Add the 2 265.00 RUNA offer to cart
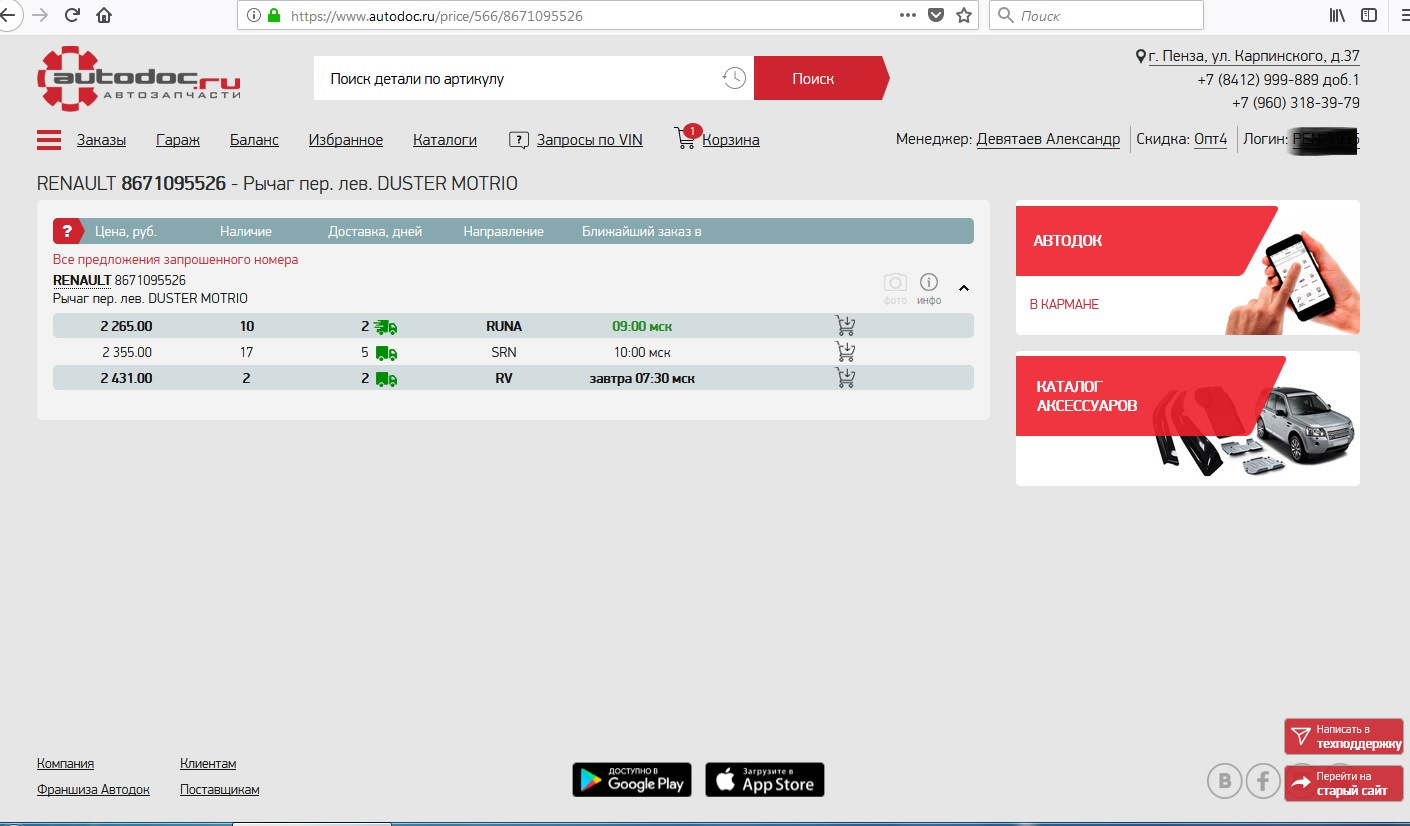The height and width of the screenshot is (826, 1410). click(845, 326)
